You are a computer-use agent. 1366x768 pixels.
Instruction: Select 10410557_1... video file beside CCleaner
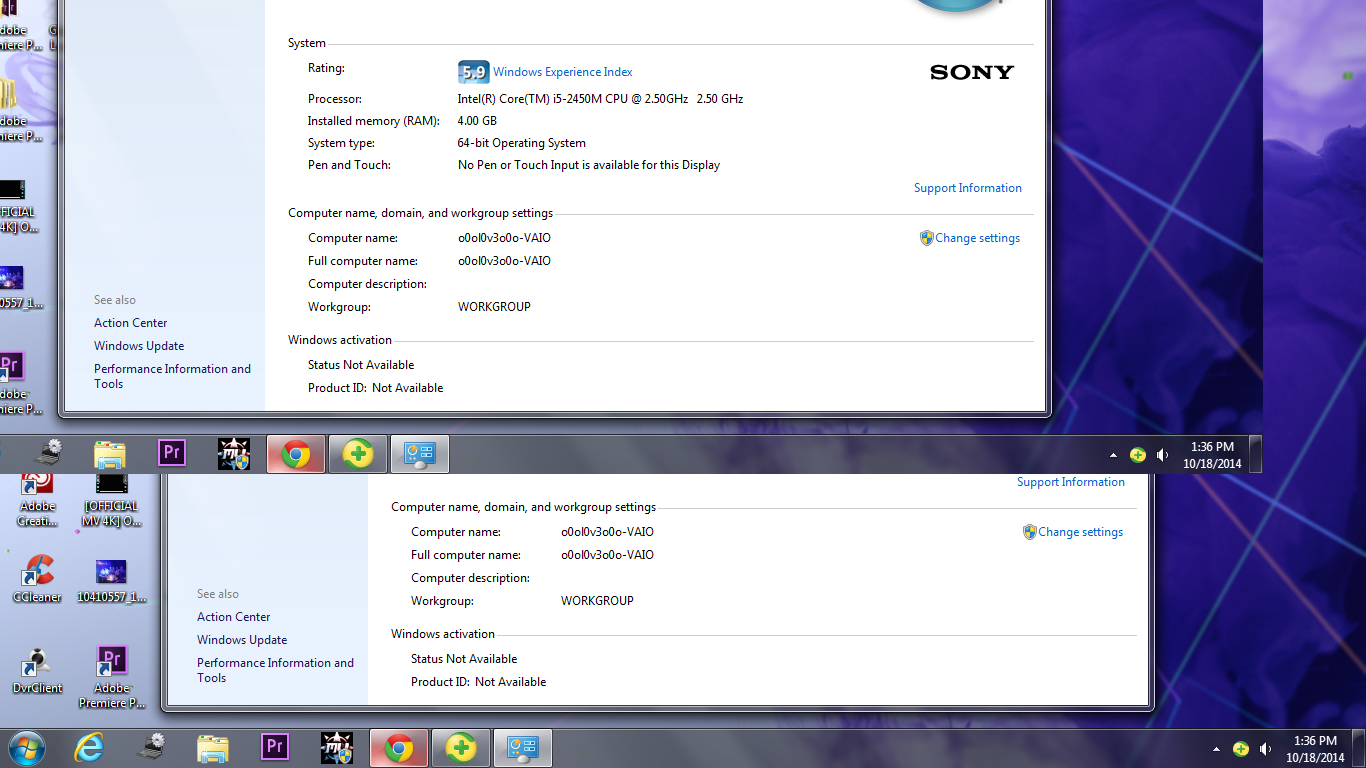tap(111, 581)
